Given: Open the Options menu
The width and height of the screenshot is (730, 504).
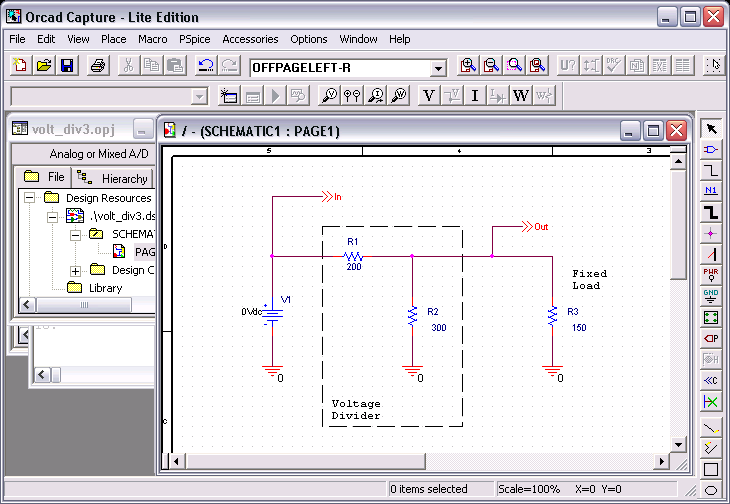Looking at the screenshot, I should click(309, 39).
